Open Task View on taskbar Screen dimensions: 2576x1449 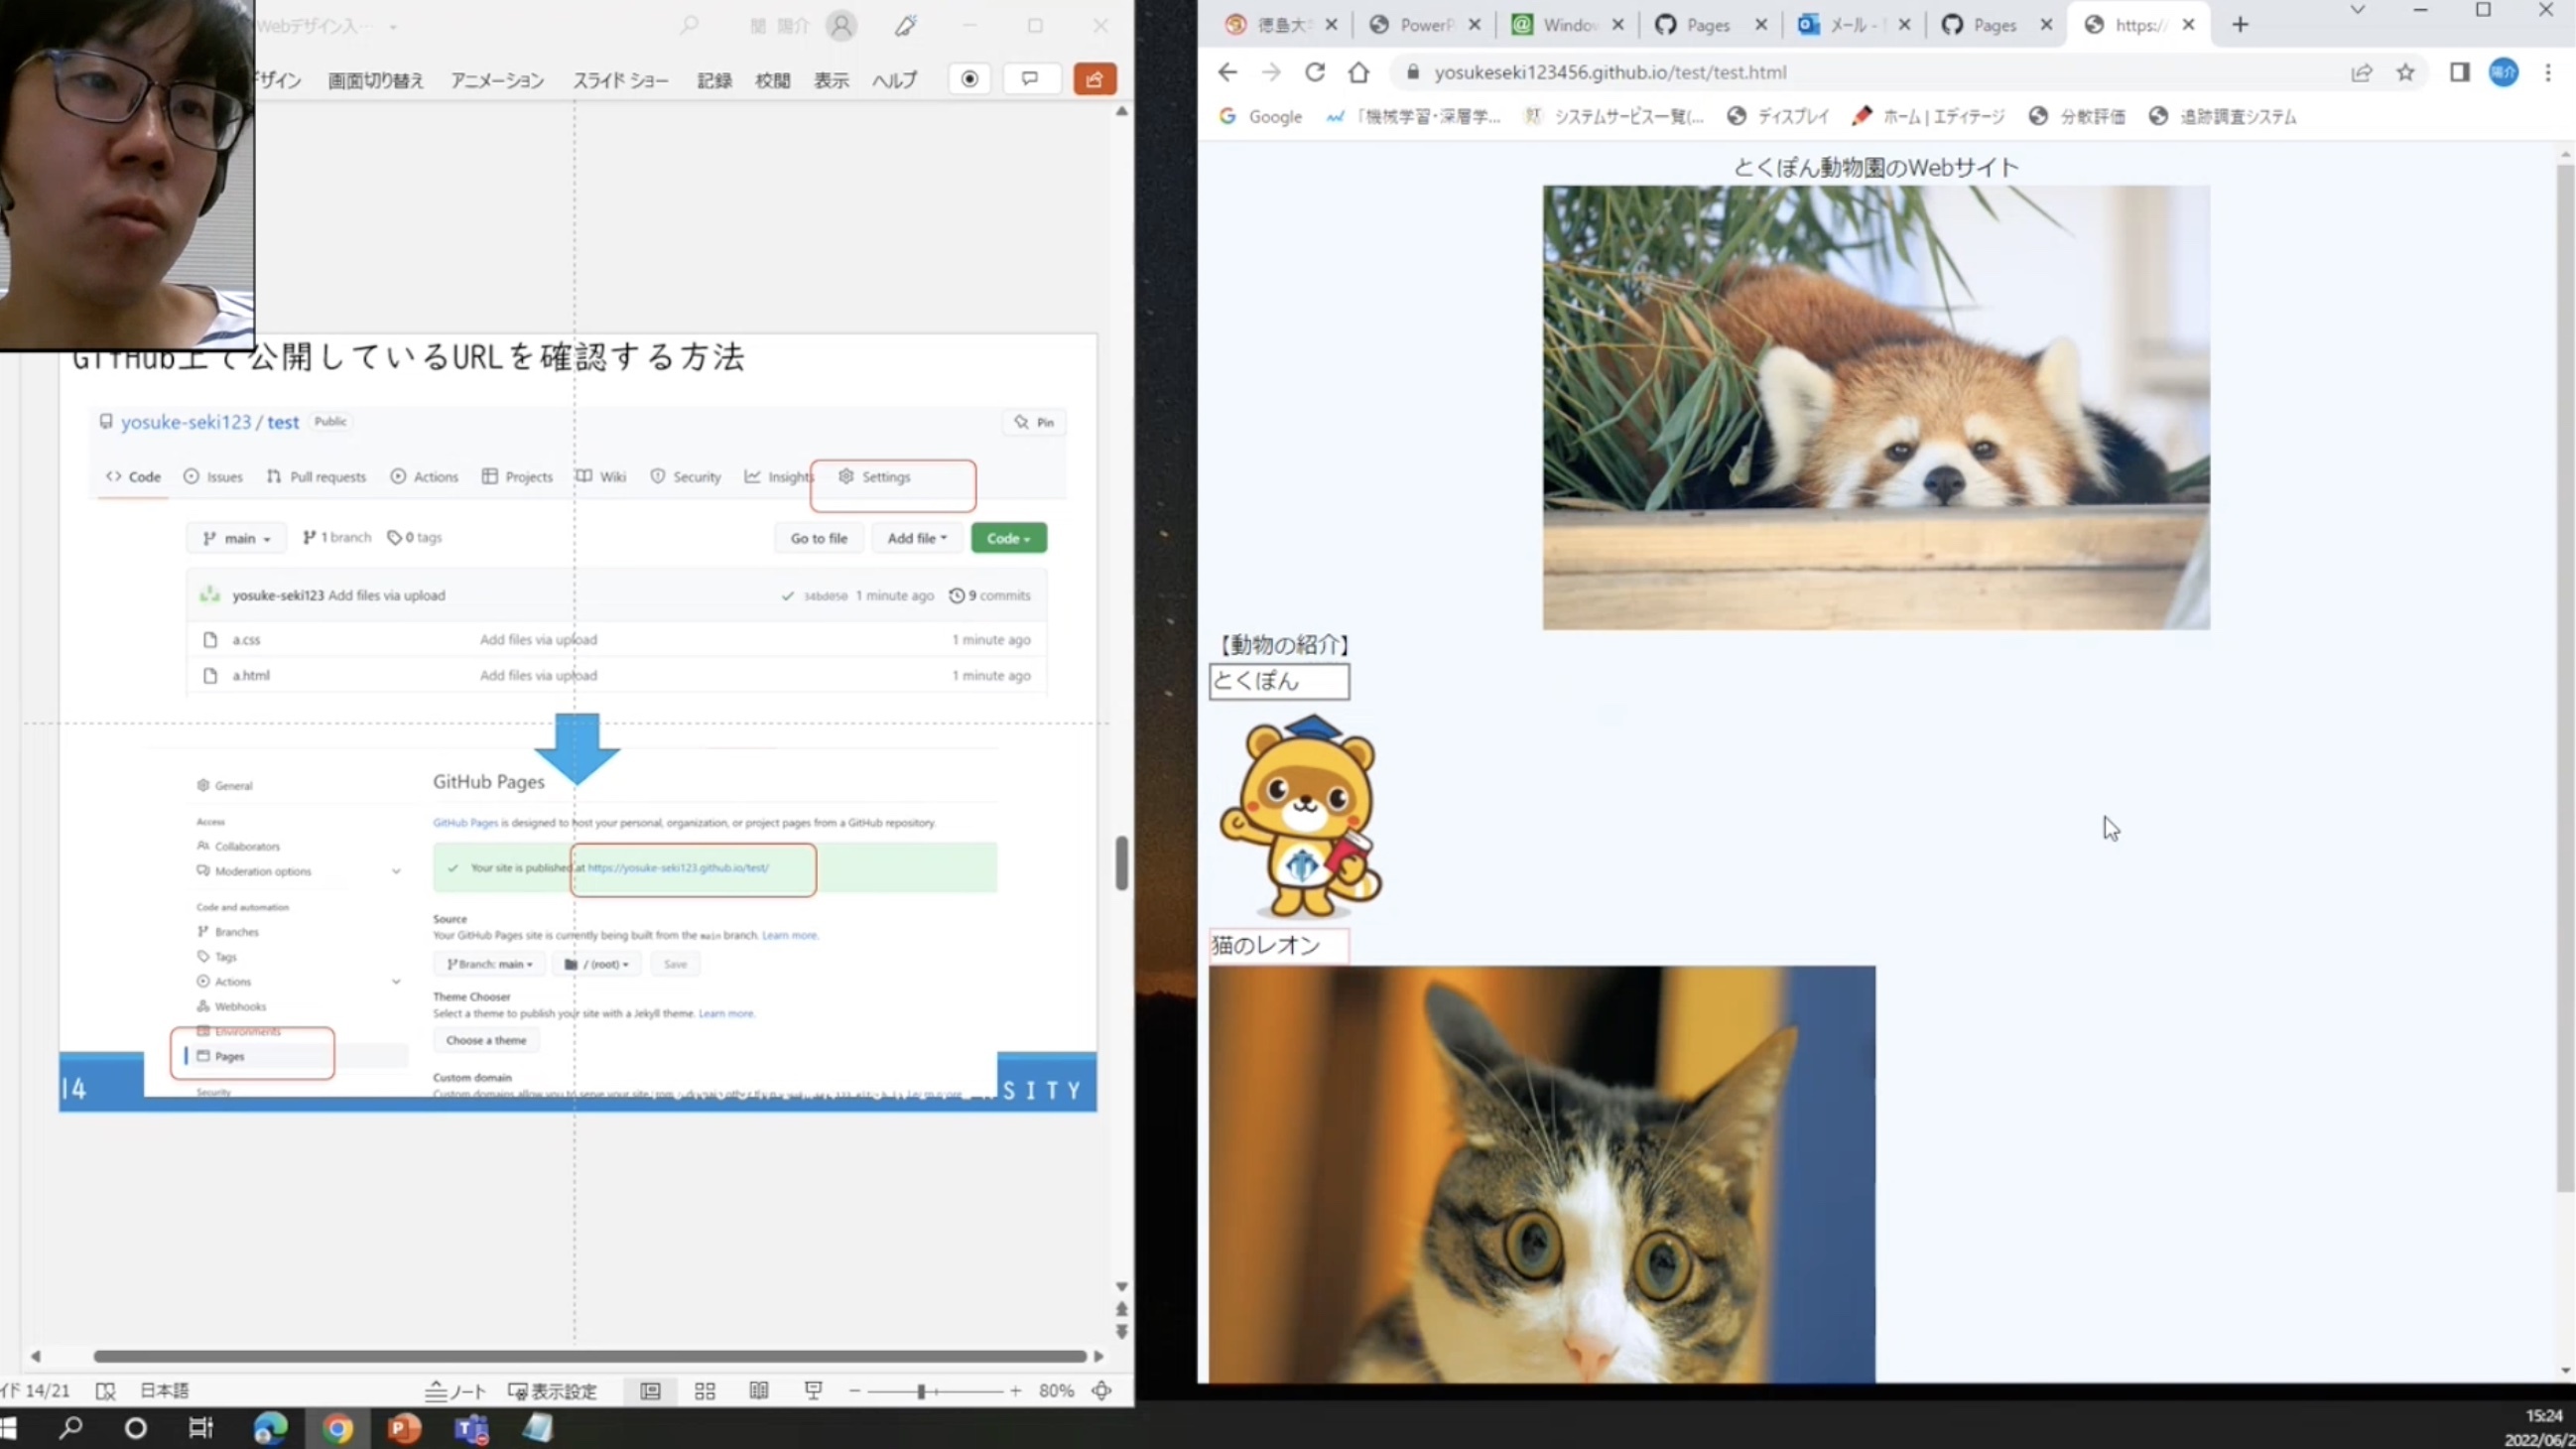coord(201,1428)
